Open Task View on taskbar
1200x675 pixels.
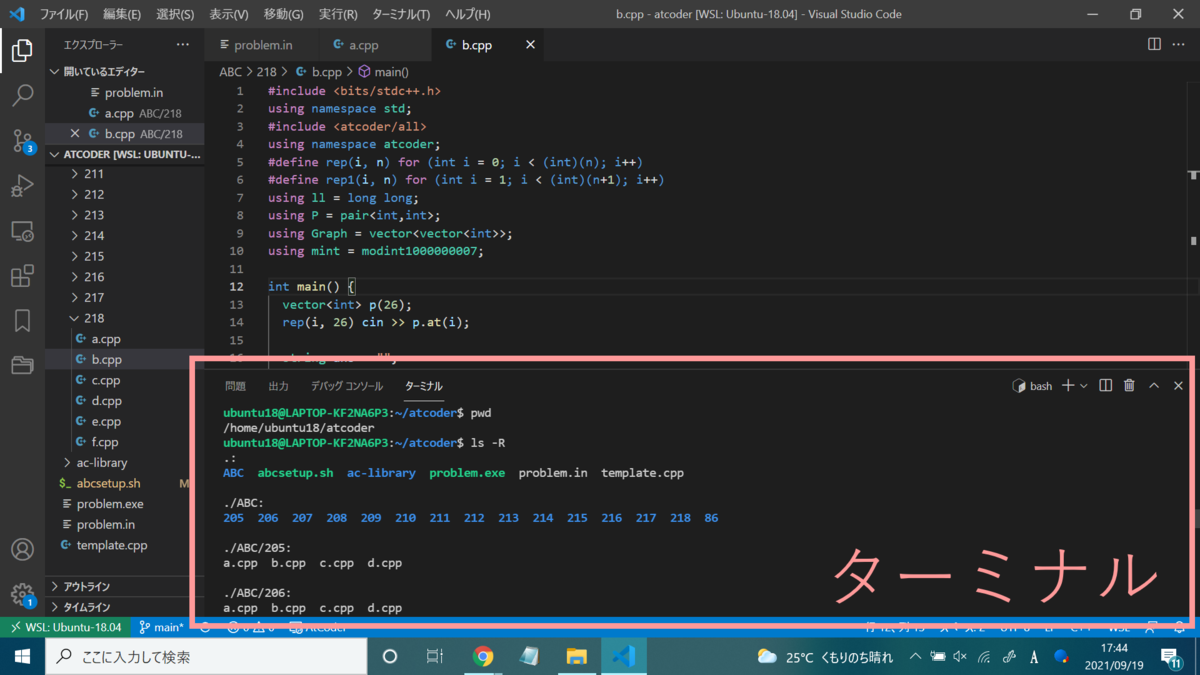tap(435, 657)
